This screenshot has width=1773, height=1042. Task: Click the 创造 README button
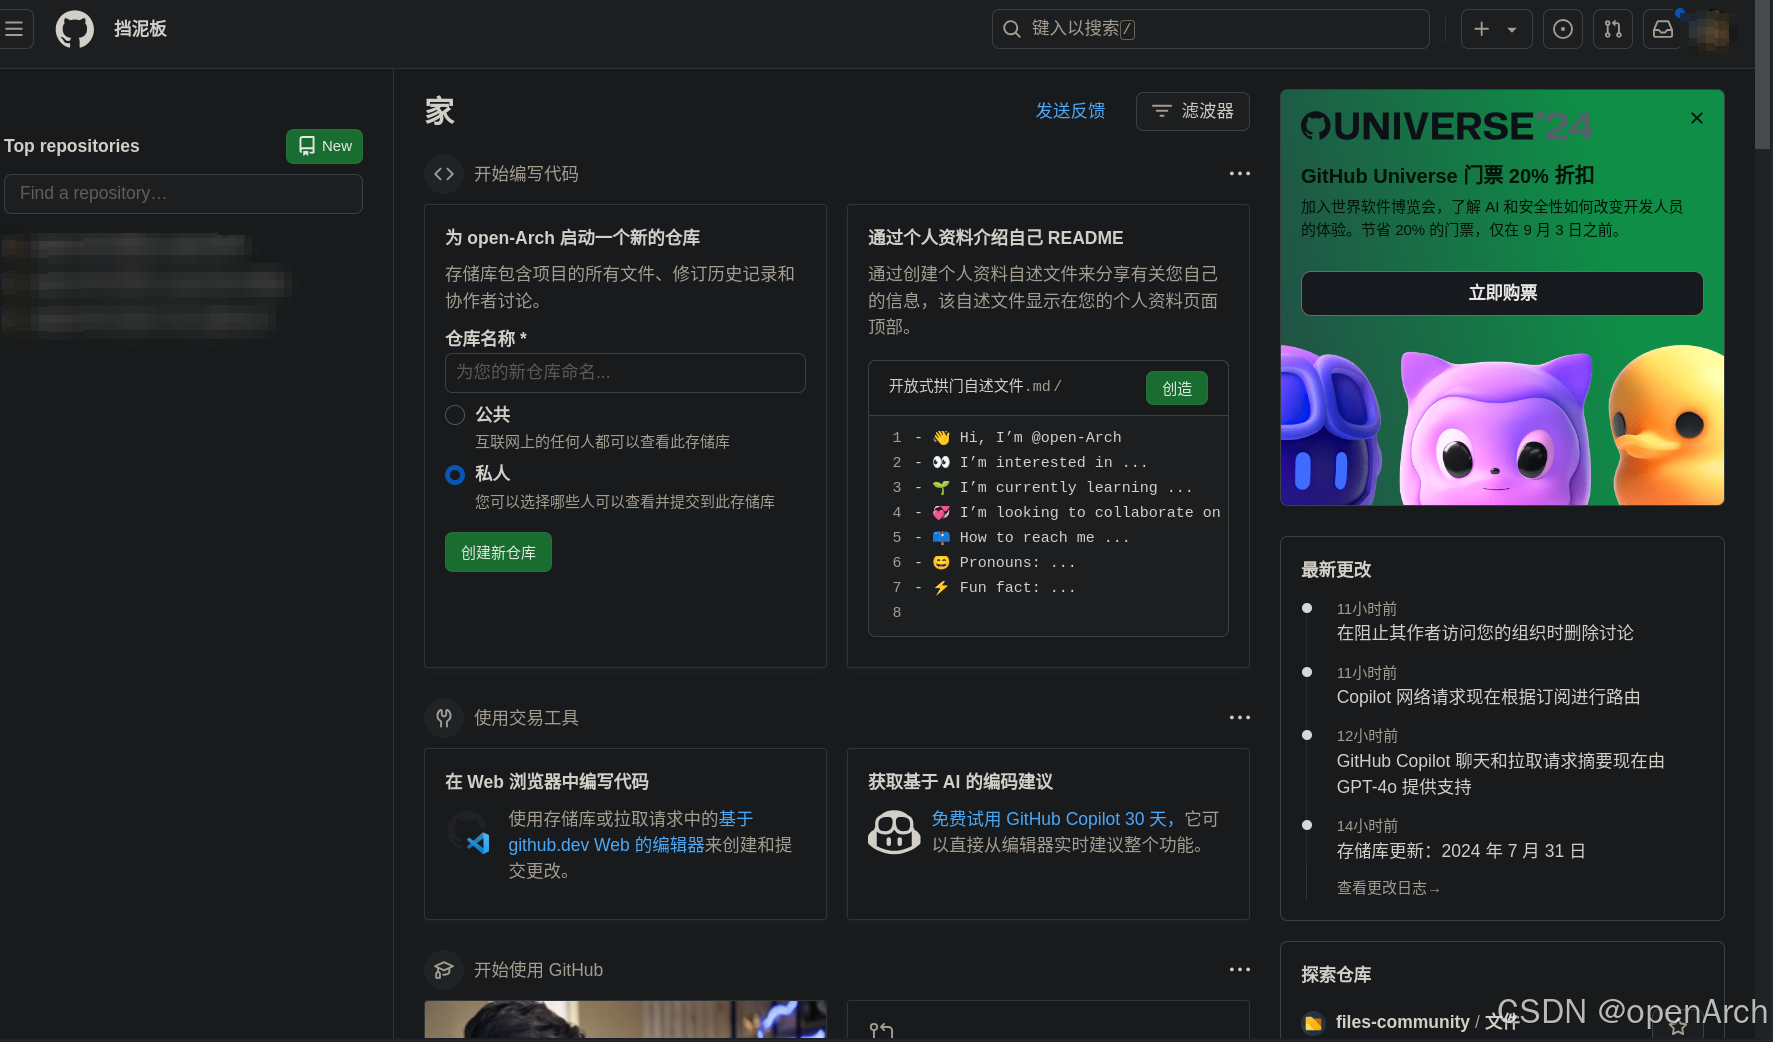tap(1177, 388)
